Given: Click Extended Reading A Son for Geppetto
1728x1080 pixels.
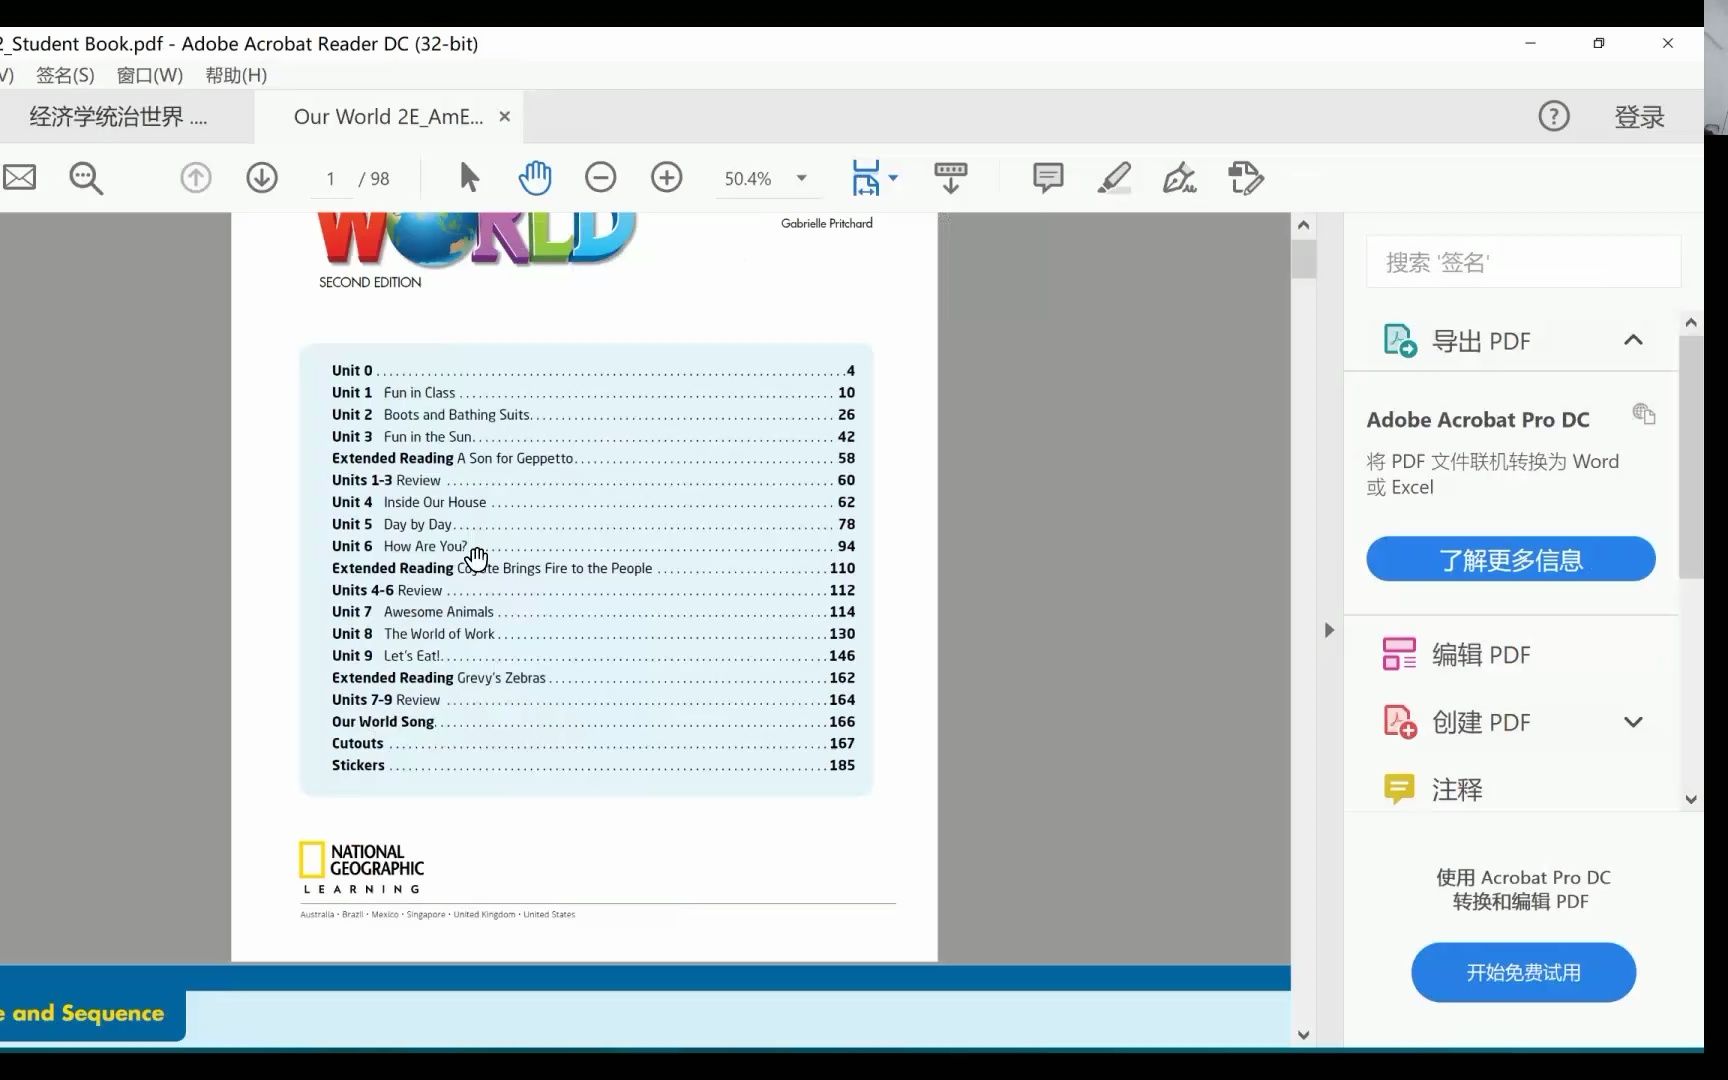Looking at the screenshot, I should click(593, 459).
